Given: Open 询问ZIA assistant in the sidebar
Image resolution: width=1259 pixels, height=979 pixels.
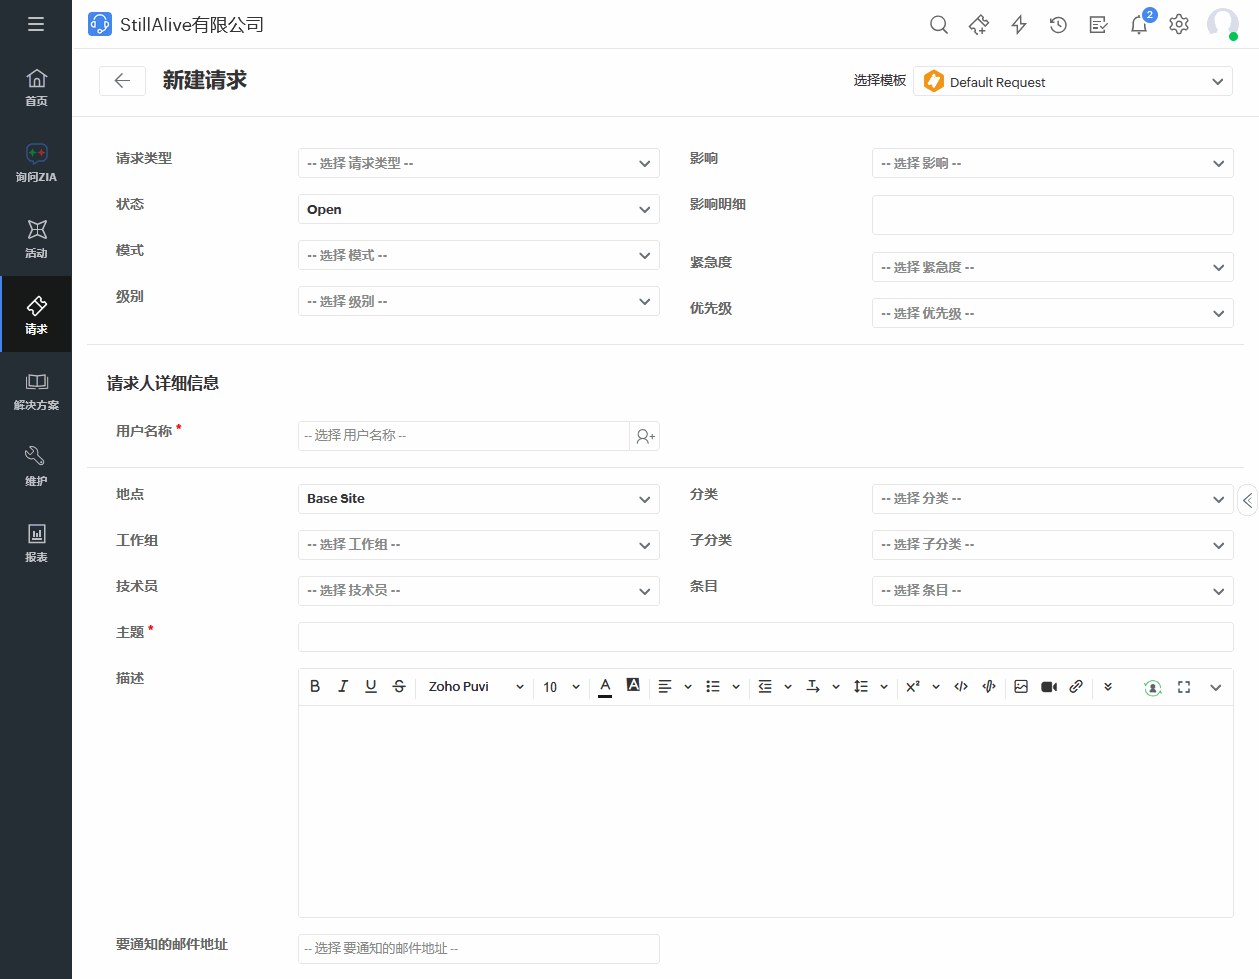Looking at the screenshot, I should [36, 162].
